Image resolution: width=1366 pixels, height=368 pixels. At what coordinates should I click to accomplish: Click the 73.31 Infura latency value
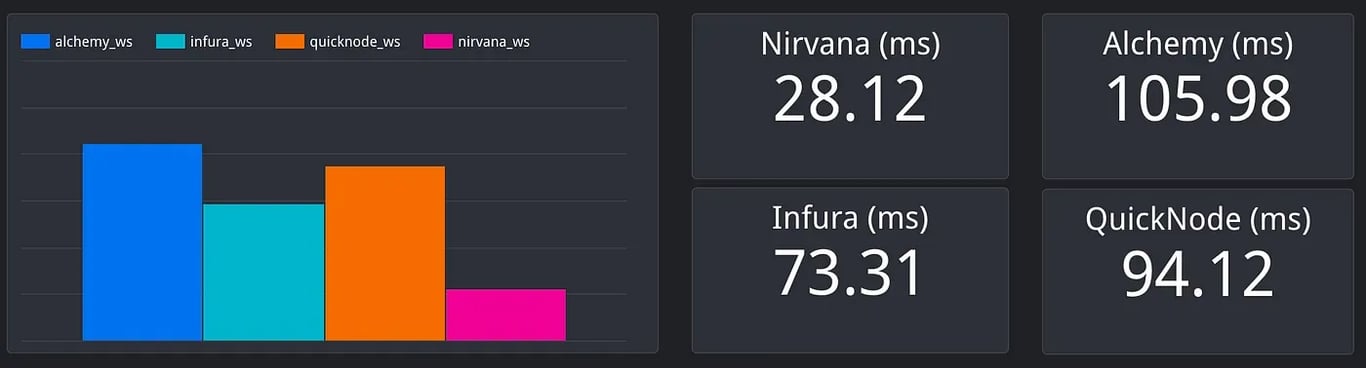(849, 272)
